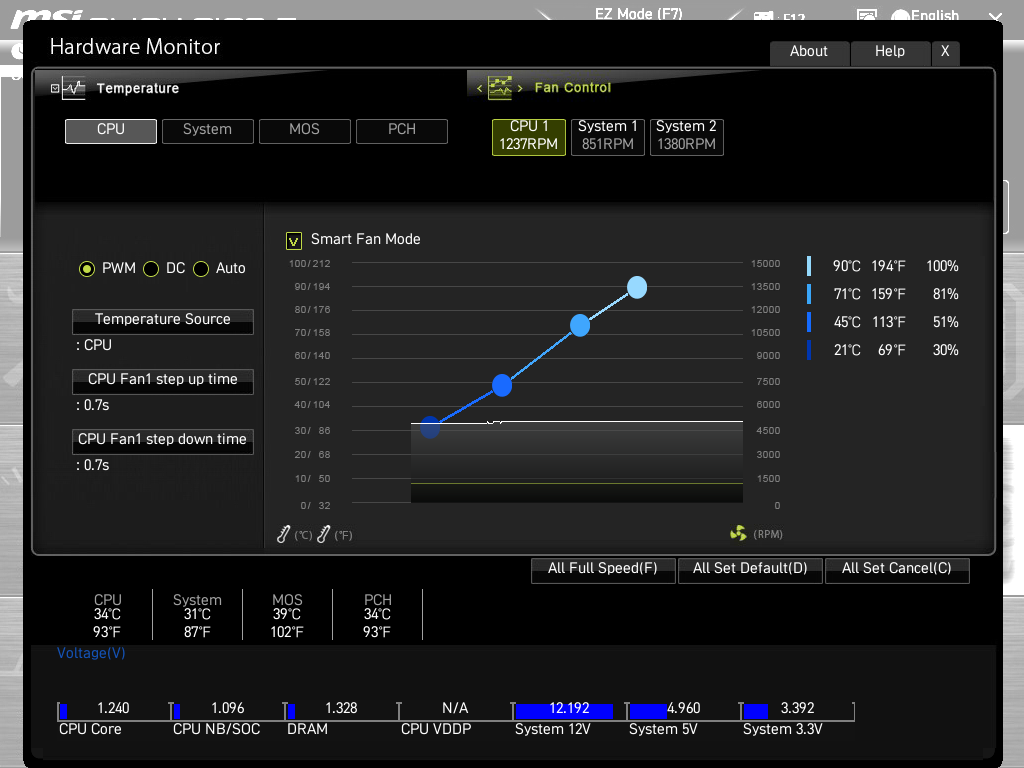Click the left arrow before Fan Control
The image size is (1024, 768).
tap(479, 88)
